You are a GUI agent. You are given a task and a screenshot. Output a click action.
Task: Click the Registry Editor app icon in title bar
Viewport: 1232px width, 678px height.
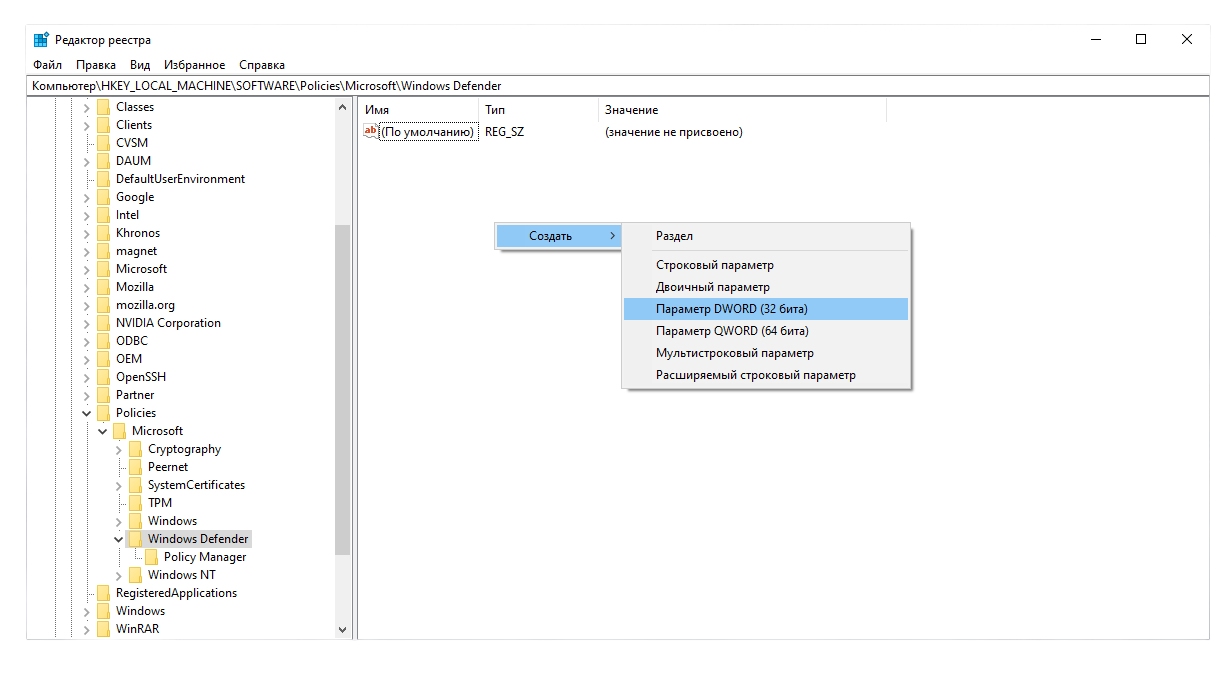coord(41,40)
